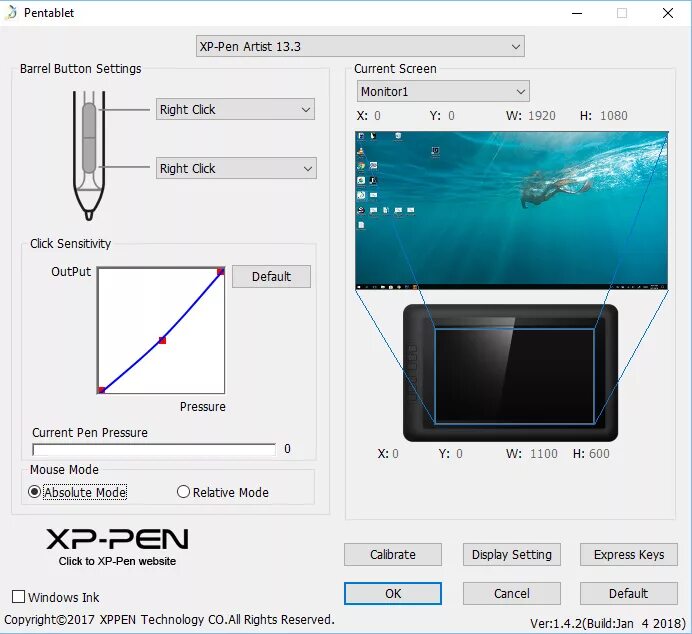Expand the Monitor1 current screen dropdown

coord(443,91)
